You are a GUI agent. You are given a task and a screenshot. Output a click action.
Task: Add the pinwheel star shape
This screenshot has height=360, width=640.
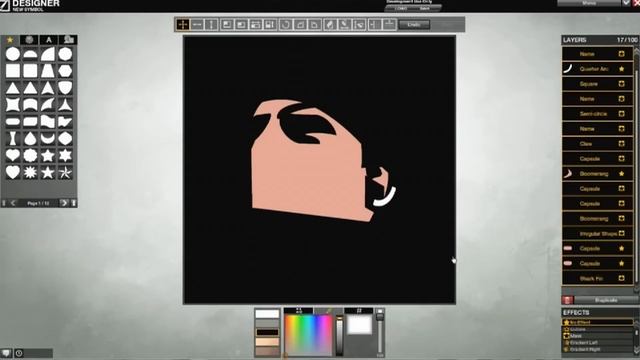tap(65, 173)
